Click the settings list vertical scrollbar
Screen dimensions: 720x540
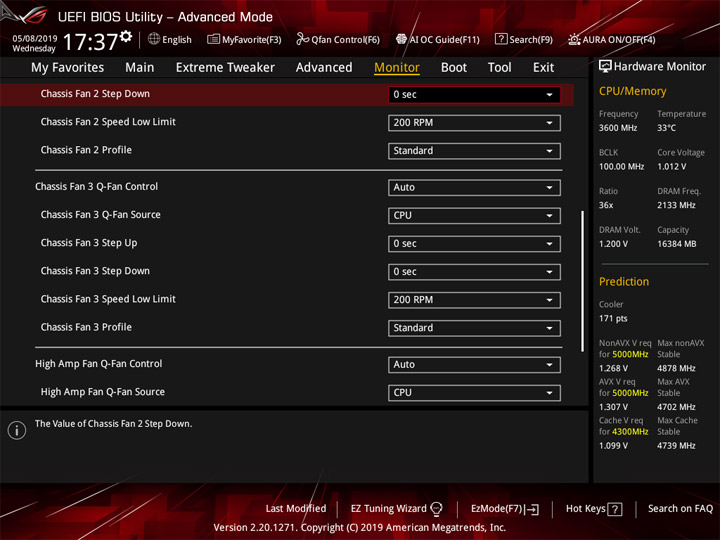(582, 281)
